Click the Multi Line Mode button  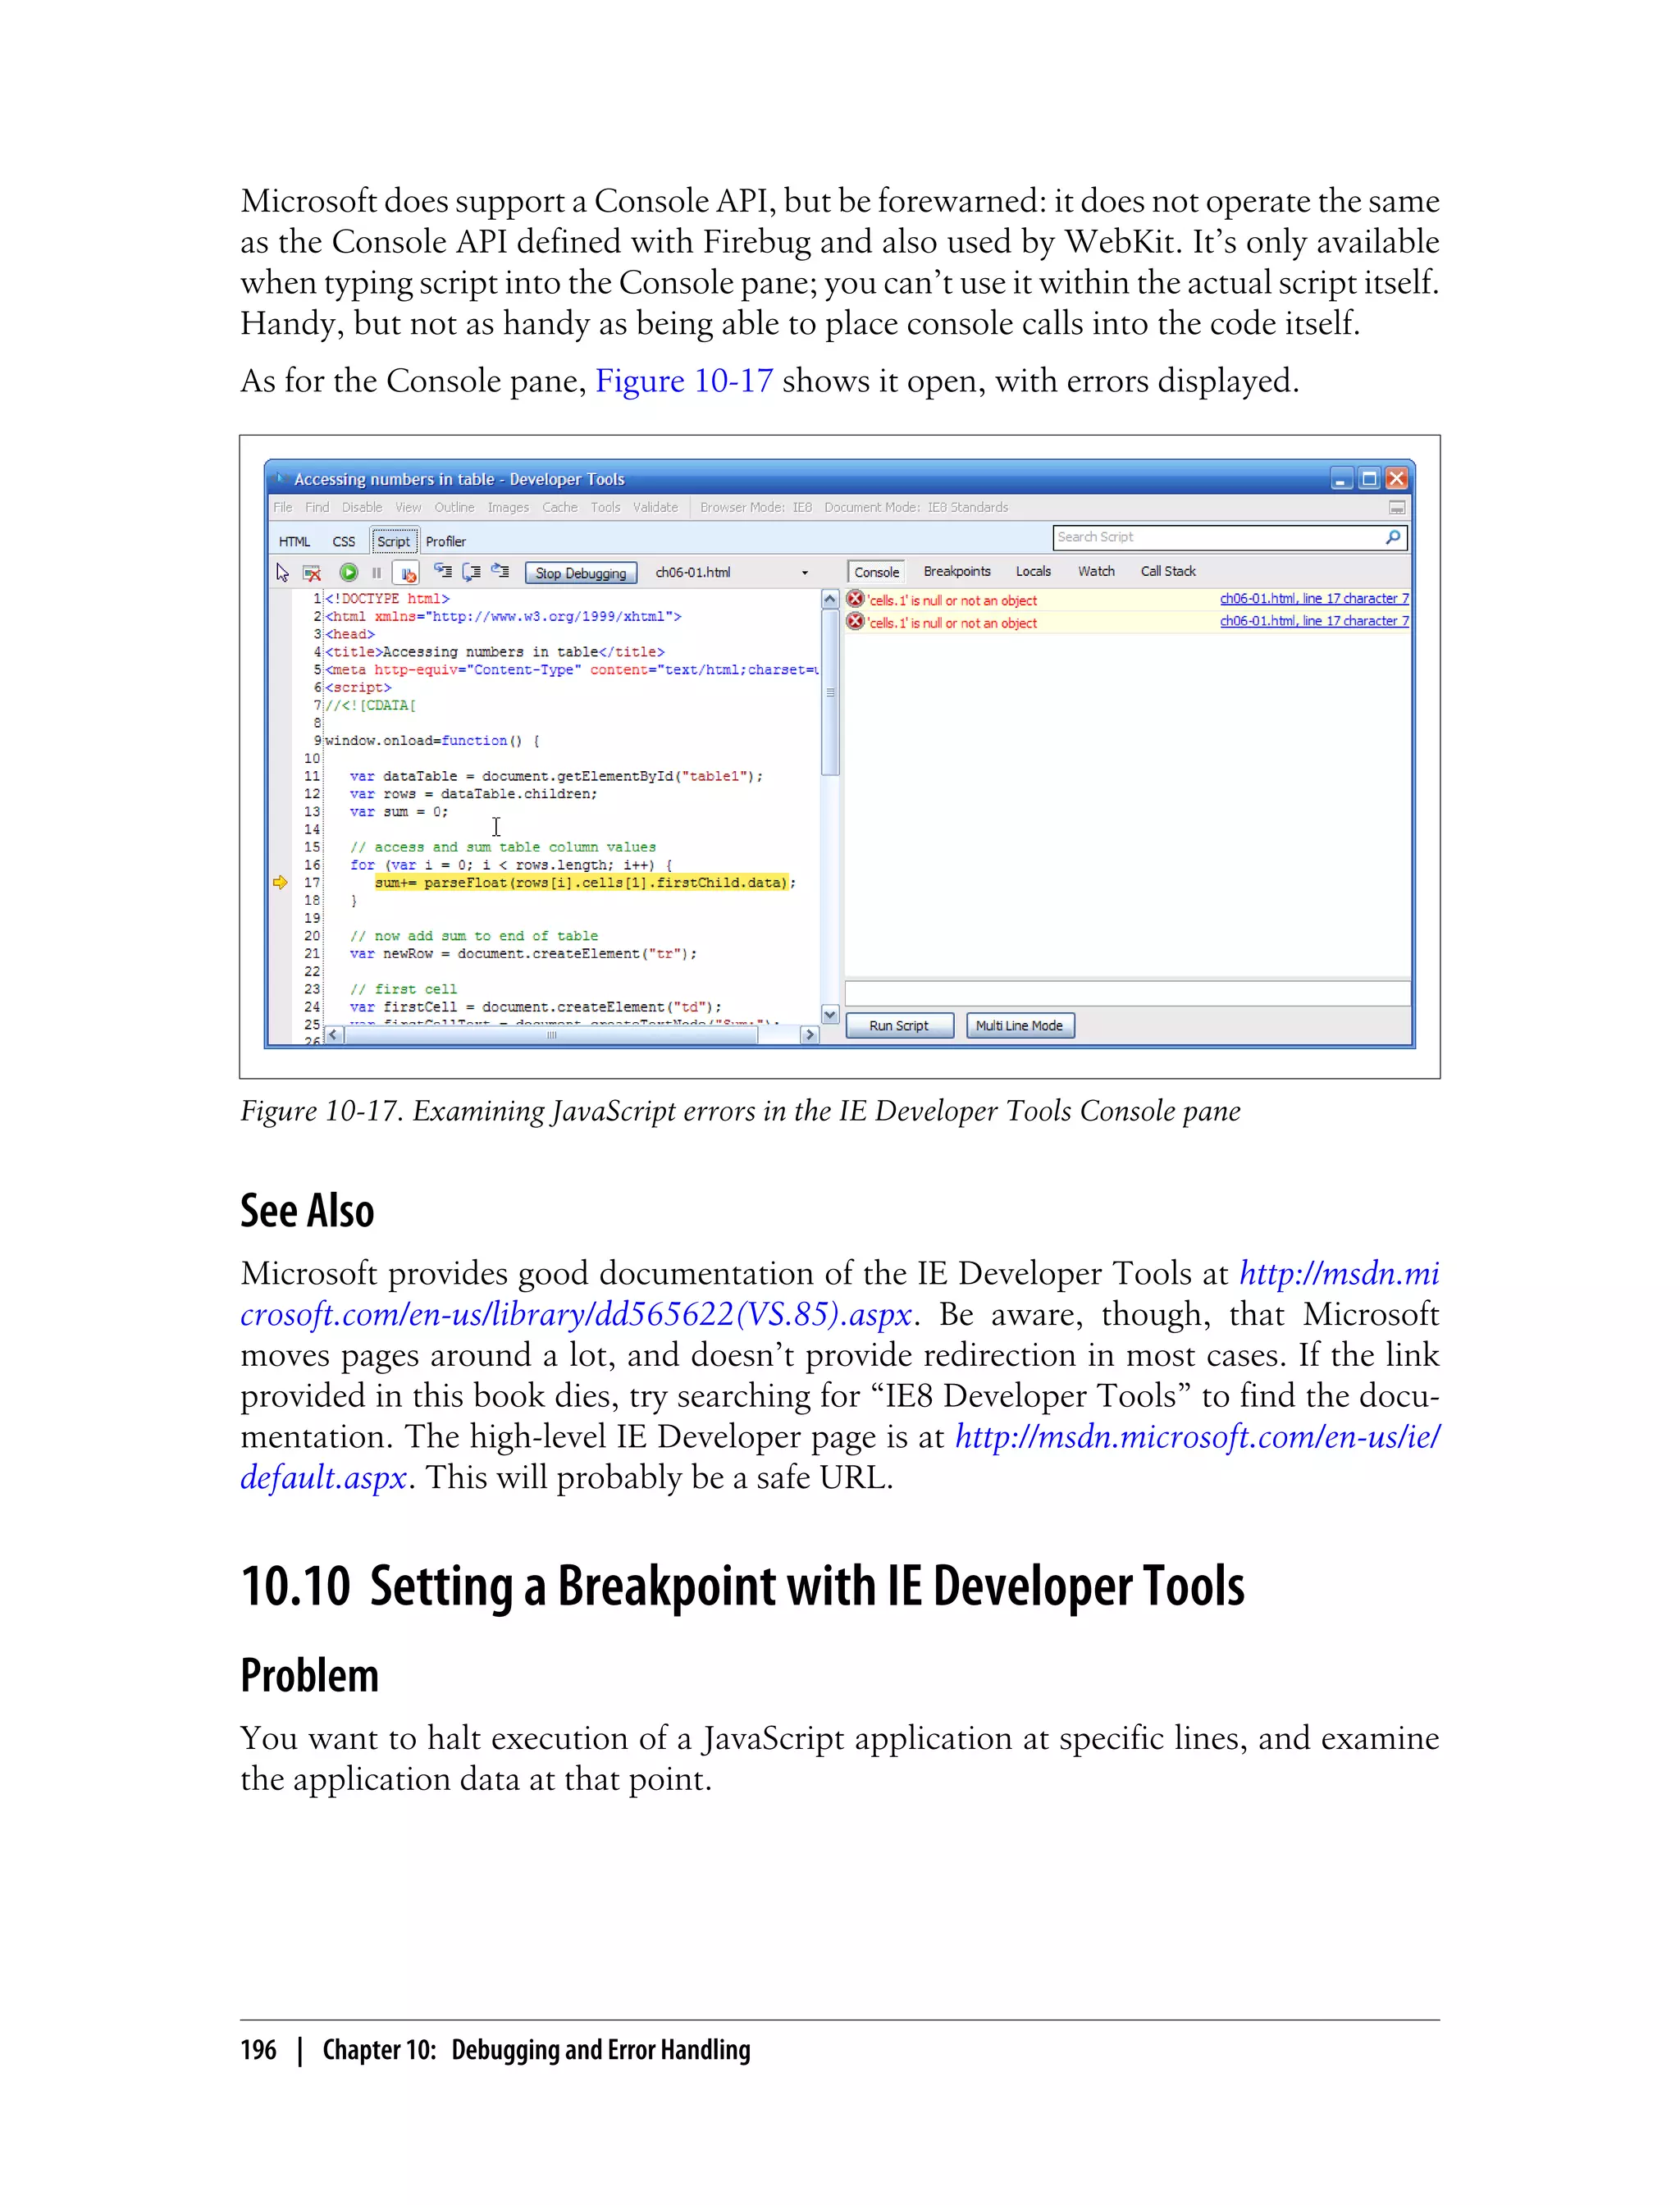pos(1020,1025)
